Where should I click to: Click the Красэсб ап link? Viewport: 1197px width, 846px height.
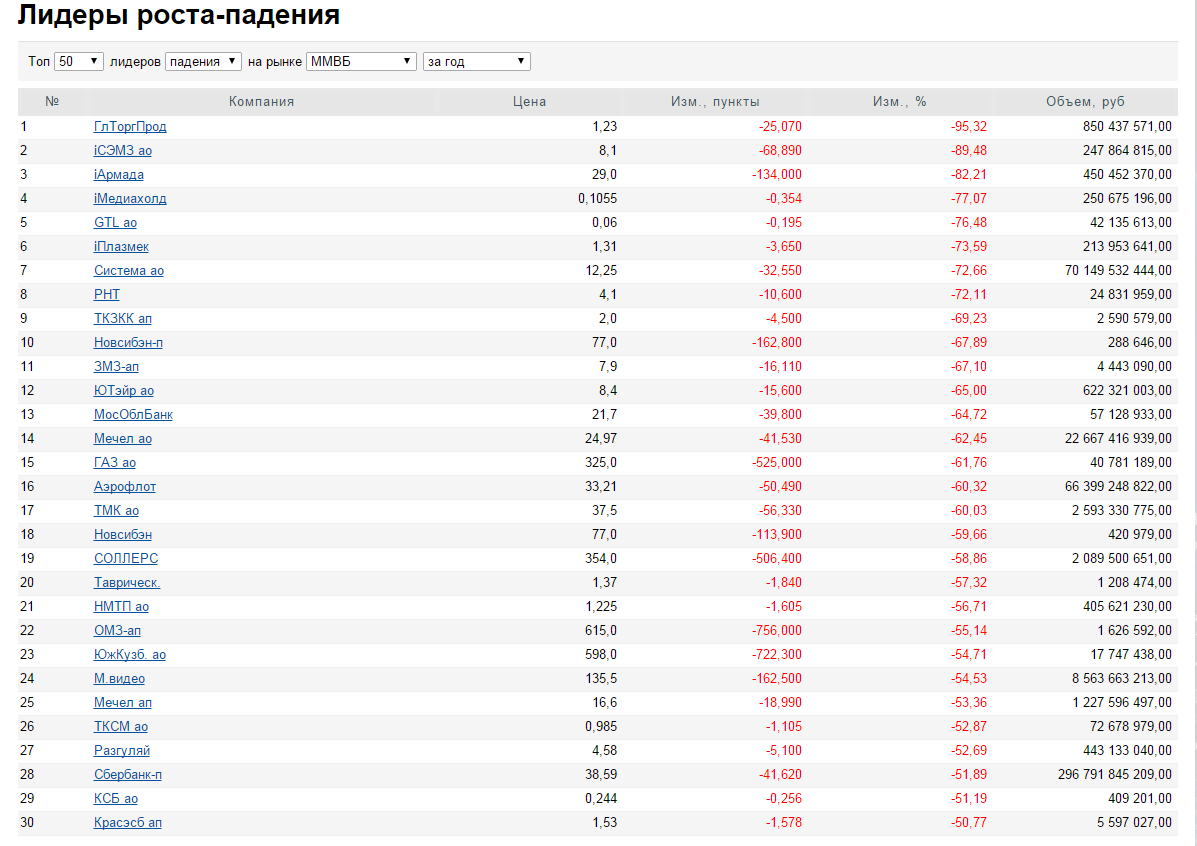coord(127,823)
